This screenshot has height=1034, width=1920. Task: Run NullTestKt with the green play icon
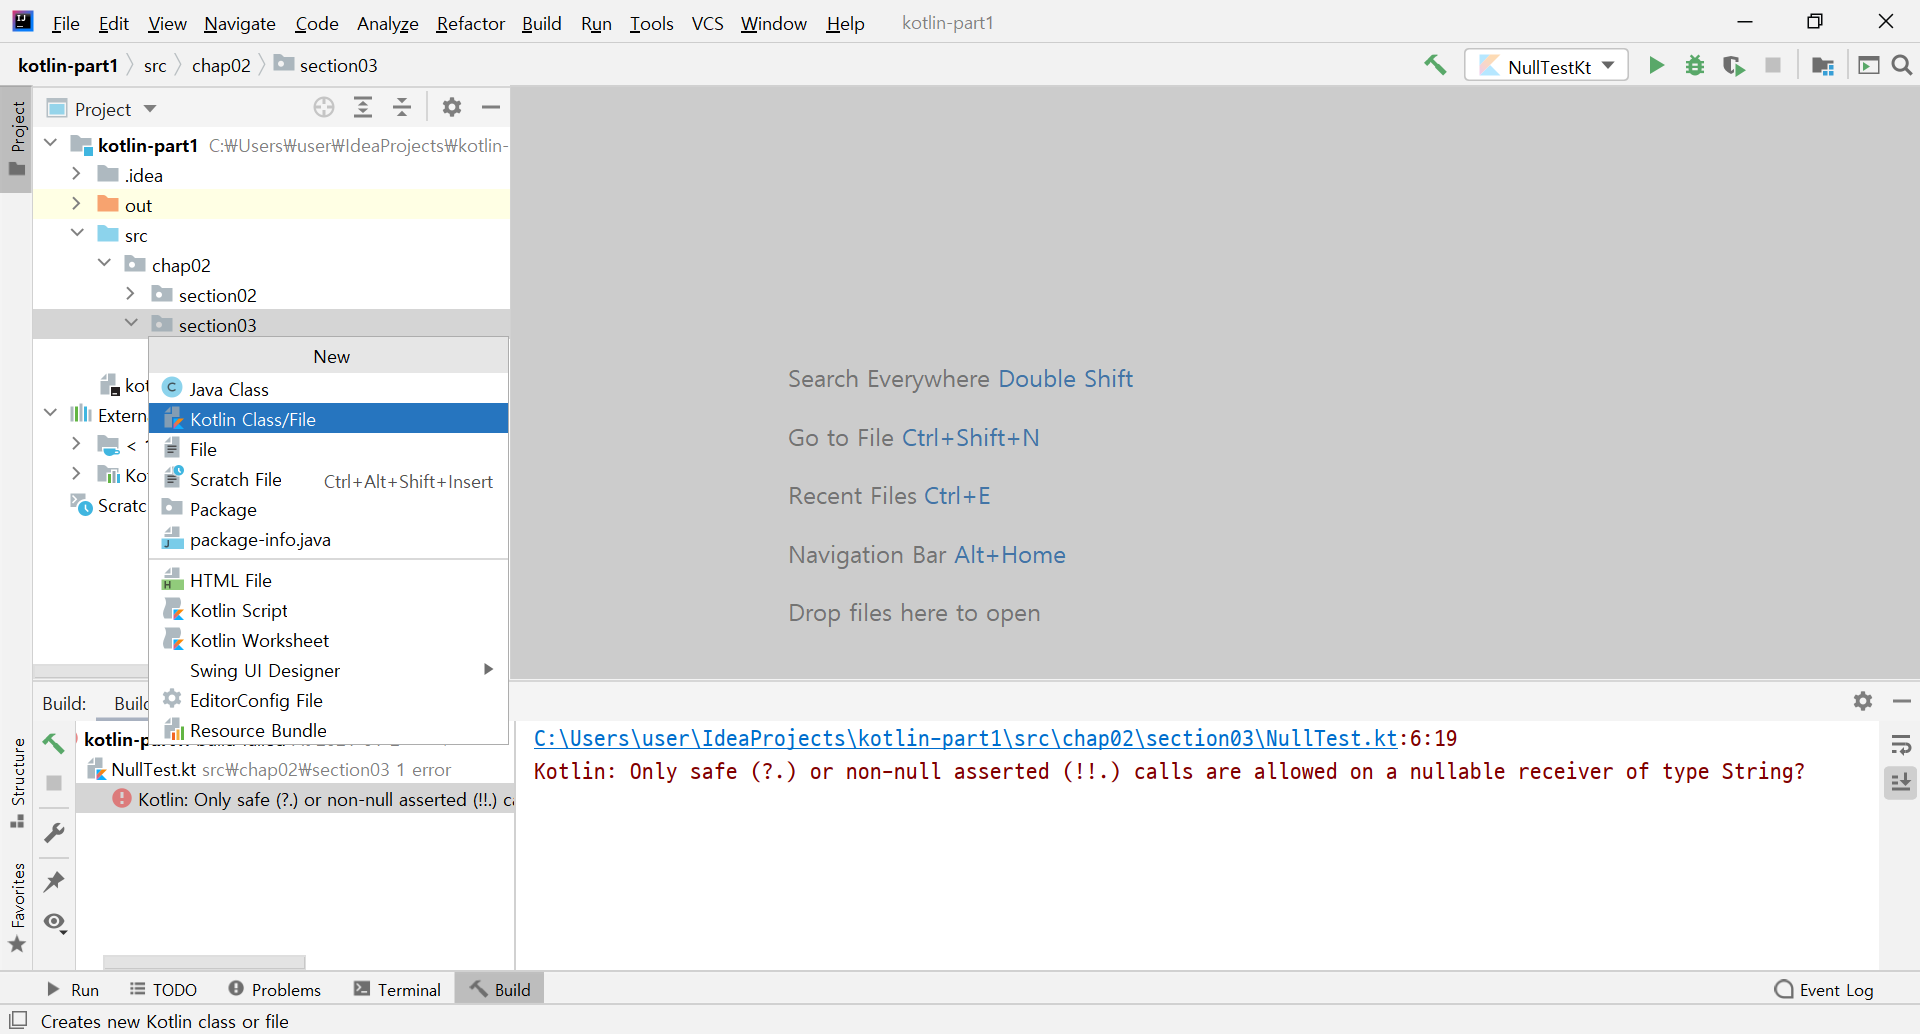coord(1656,65)
